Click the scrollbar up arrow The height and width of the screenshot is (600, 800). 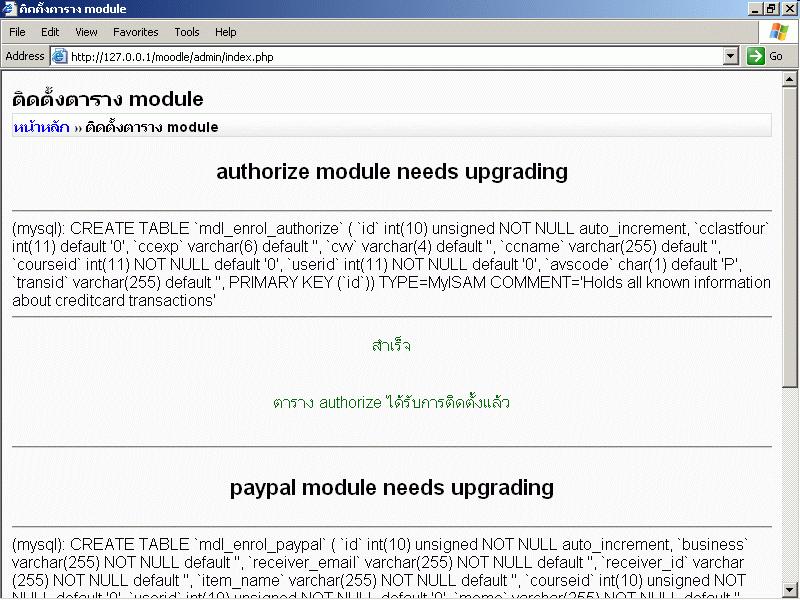[790, 79]
